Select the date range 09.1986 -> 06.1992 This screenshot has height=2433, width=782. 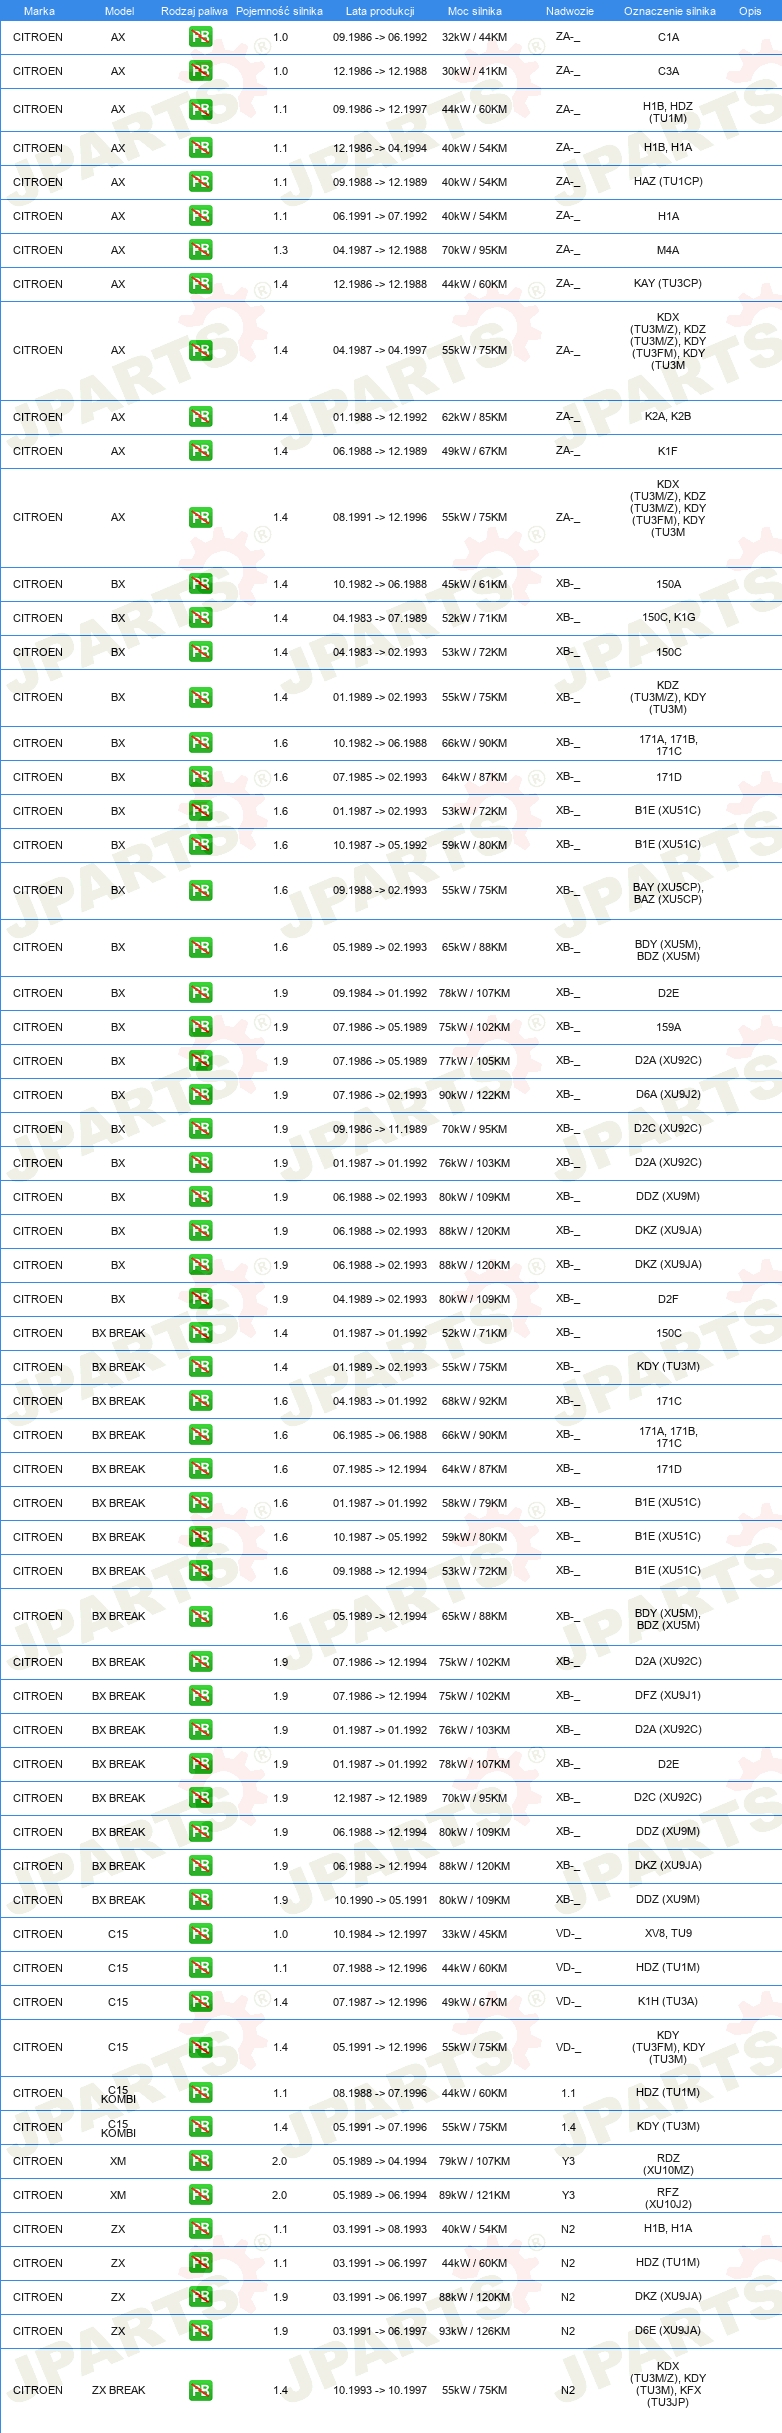(x=380, y=37)
